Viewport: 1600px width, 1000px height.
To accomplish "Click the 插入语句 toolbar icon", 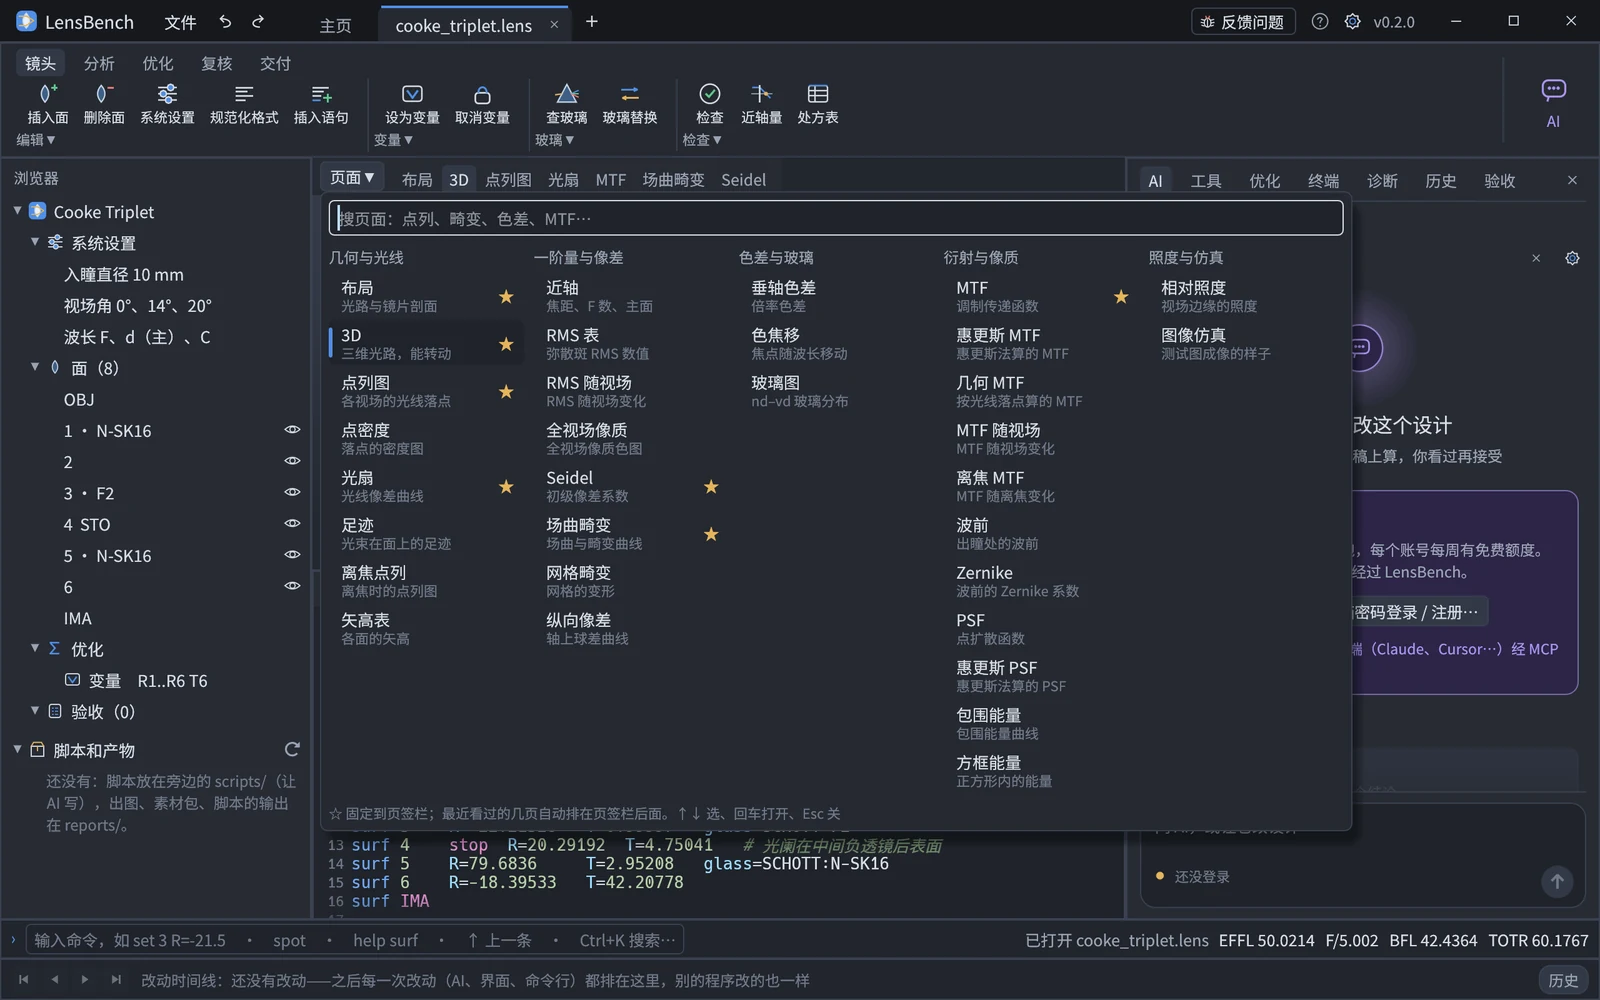I will (321, 94).
